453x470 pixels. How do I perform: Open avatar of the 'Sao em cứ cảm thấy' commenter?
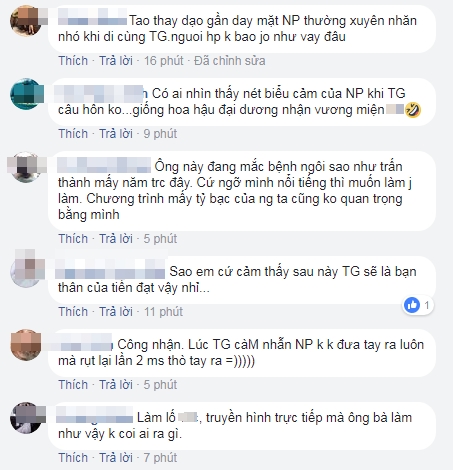tap(26, 272)
